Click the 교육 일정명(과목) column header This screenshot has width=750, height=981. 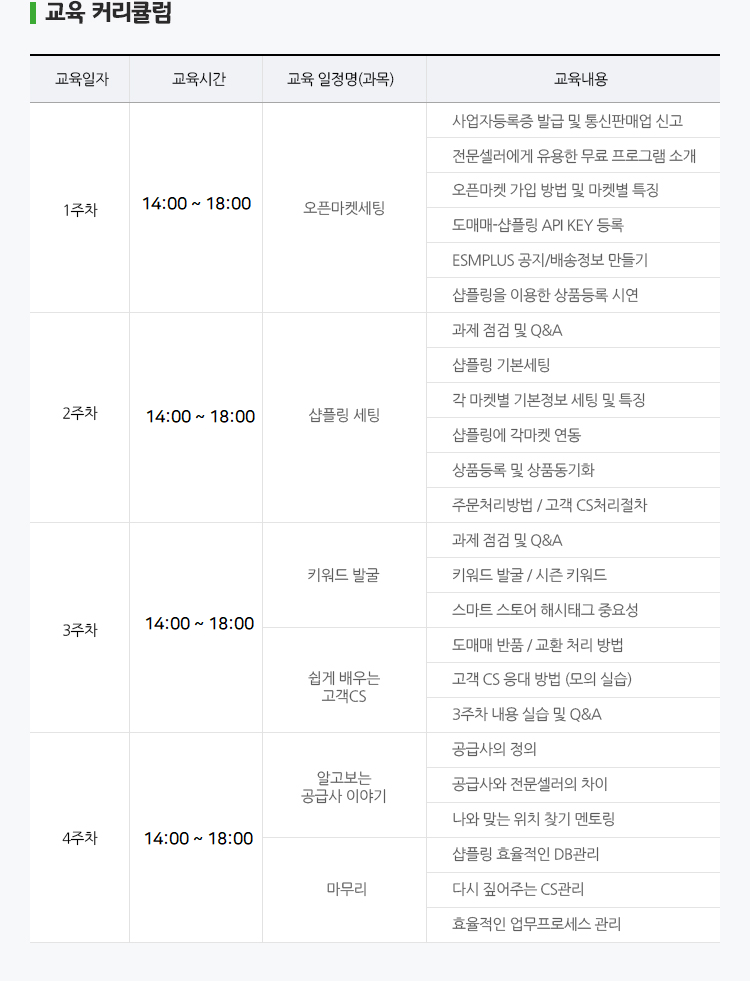coord(340,79)
